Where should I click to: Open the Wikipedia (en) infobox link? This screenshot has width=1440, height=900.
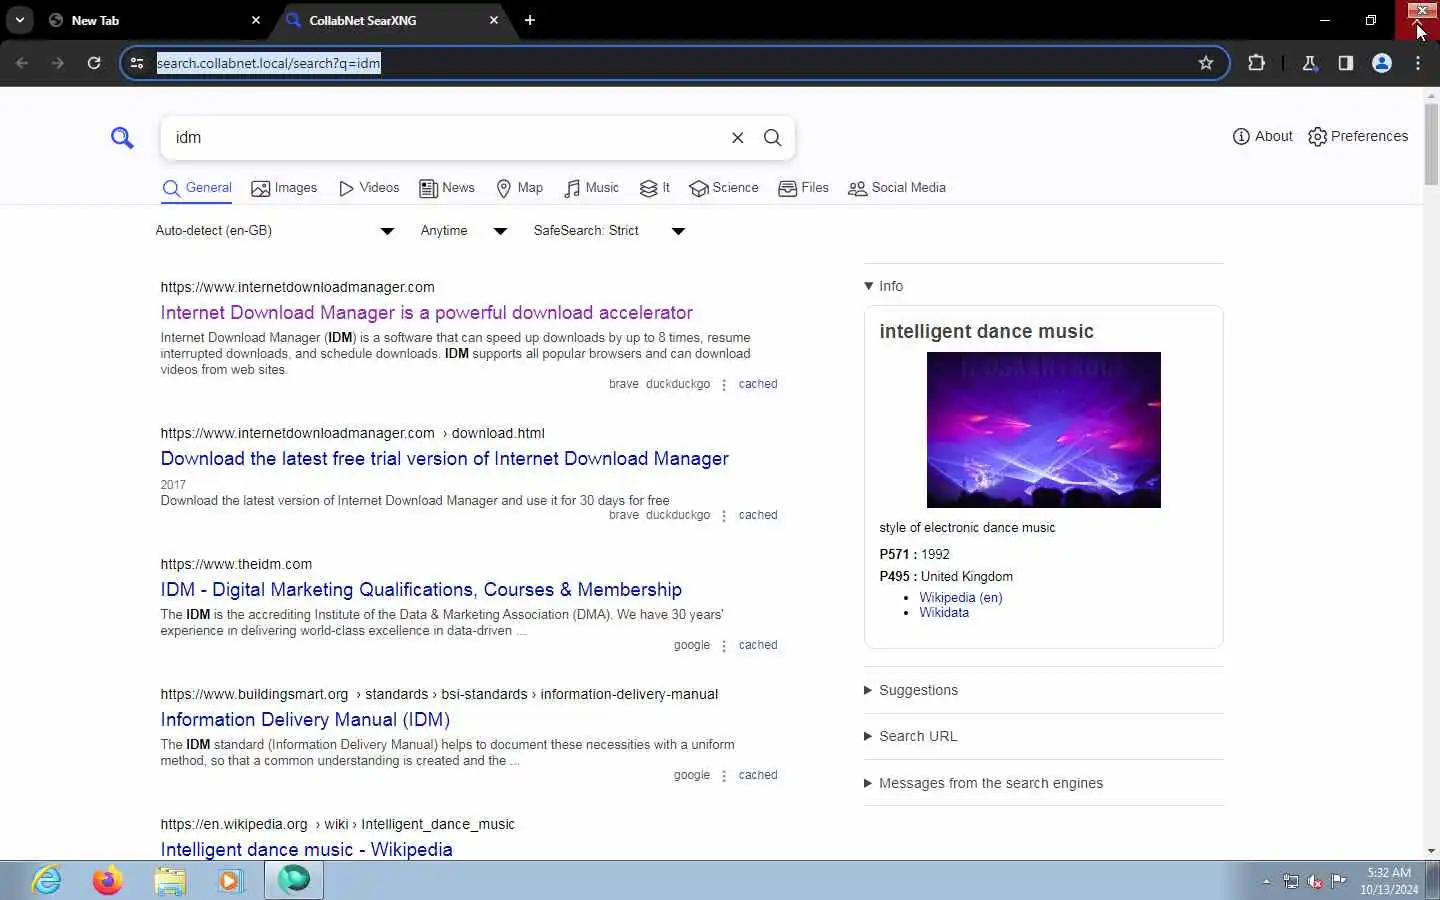961,597
